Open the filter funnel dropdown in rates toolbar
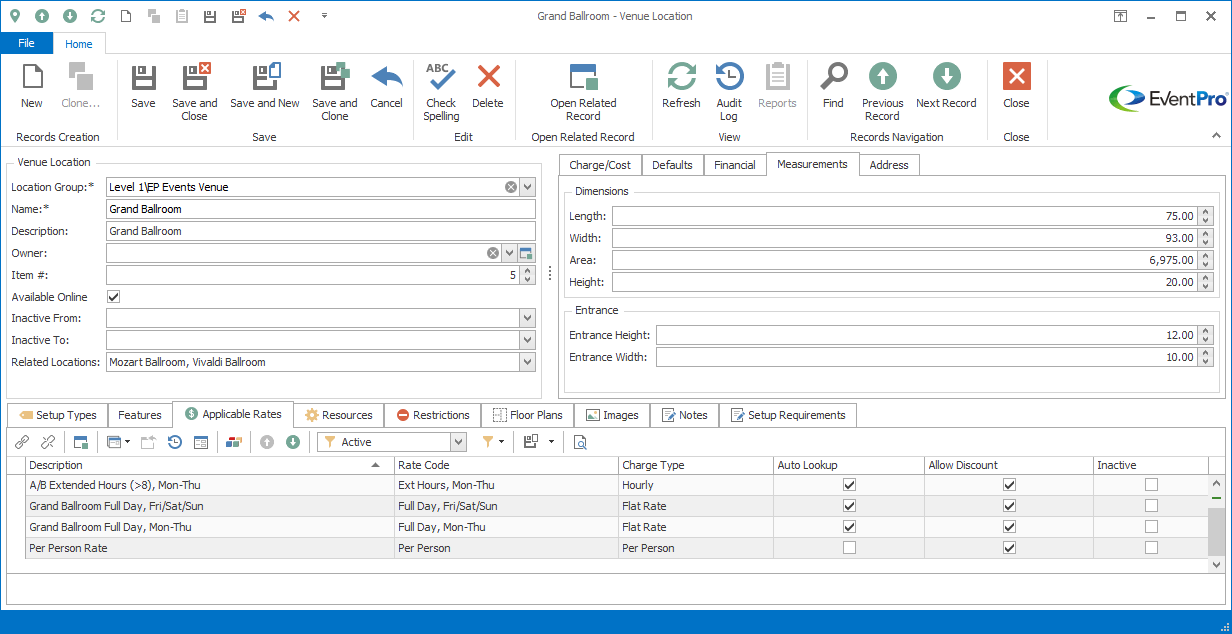Image resolution: width=1232 pixels, height=634 pixels. pyautogui.click(x=501, y=442)
